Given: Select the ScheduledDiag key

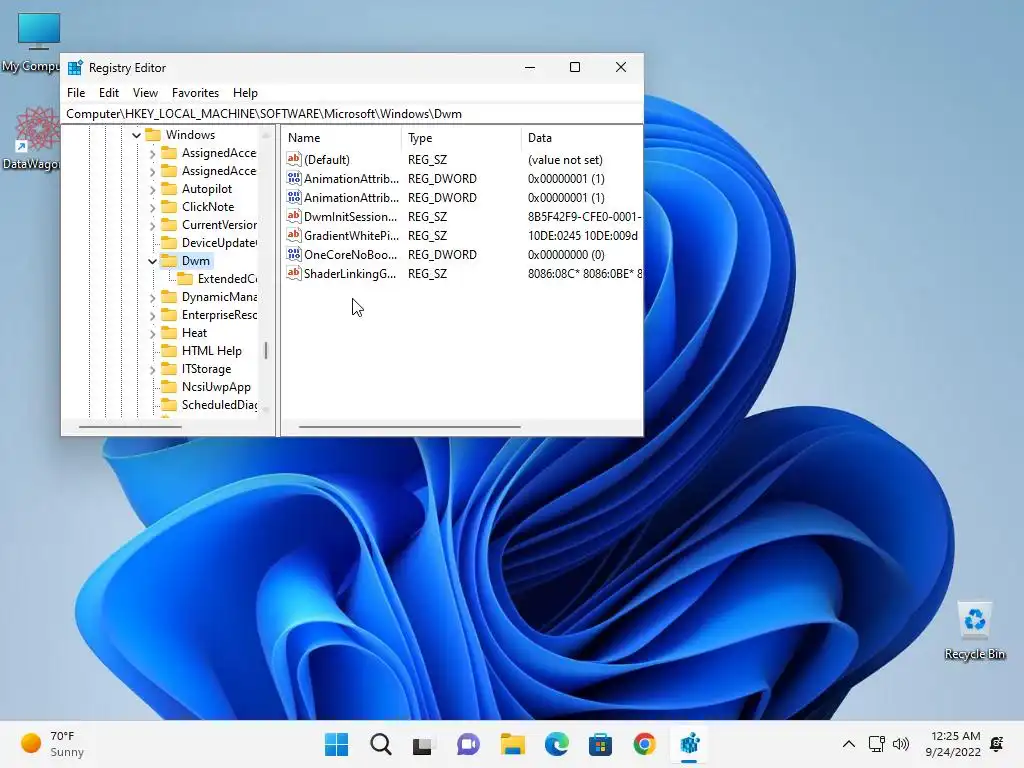Looking at the screenshot, I should coord(219,405).
